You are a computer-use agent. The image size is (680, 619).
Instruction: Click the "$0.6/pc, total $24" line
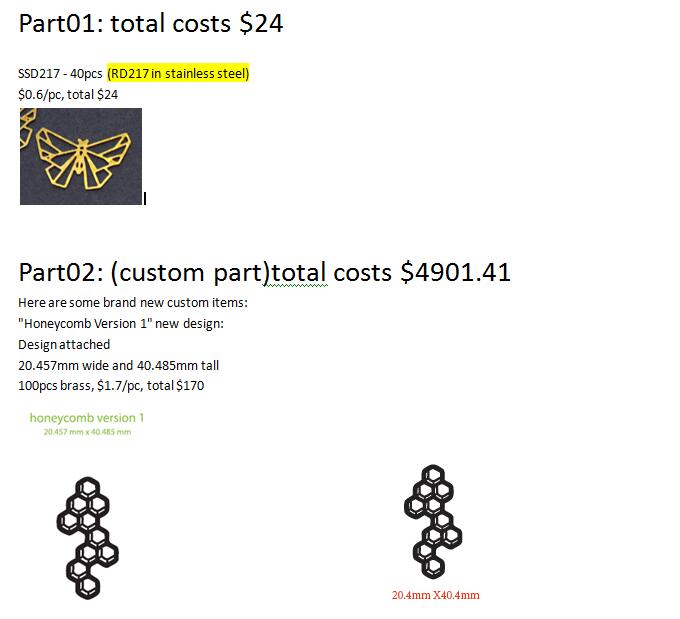click(x=68, y=94)
